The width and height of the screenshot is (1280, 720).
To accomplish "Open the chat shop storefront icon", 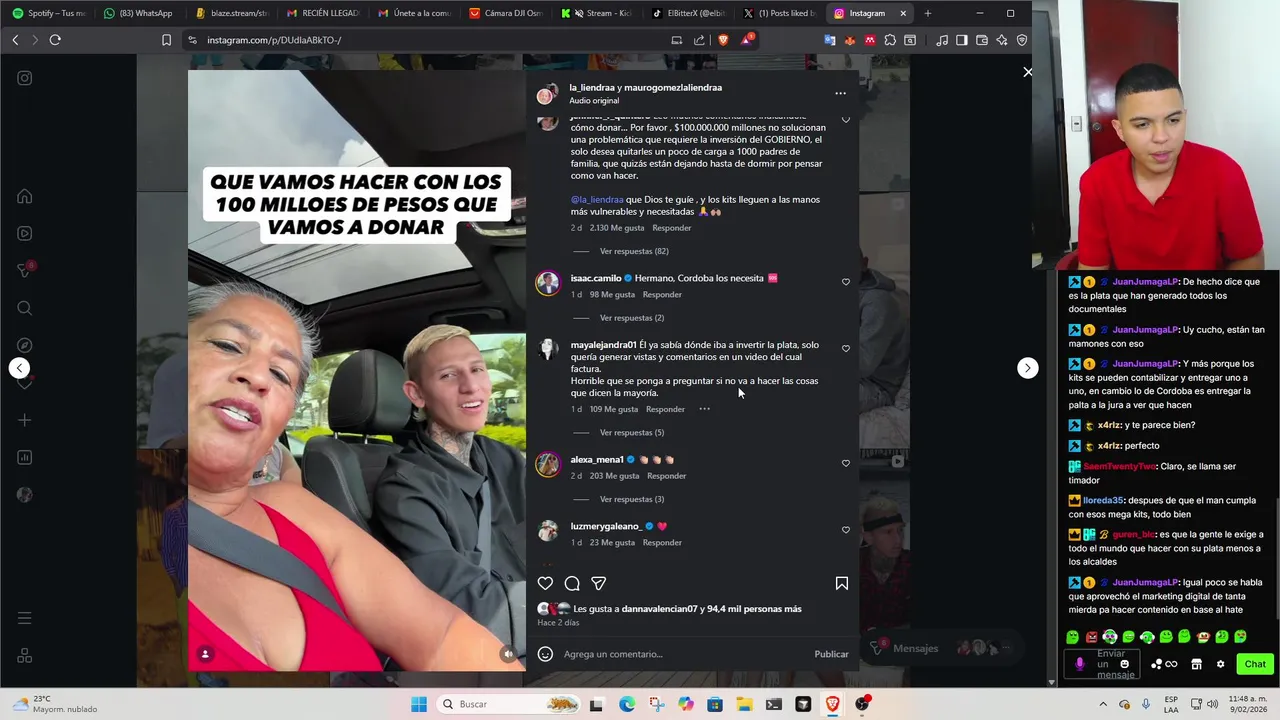I will (1196, 664).
